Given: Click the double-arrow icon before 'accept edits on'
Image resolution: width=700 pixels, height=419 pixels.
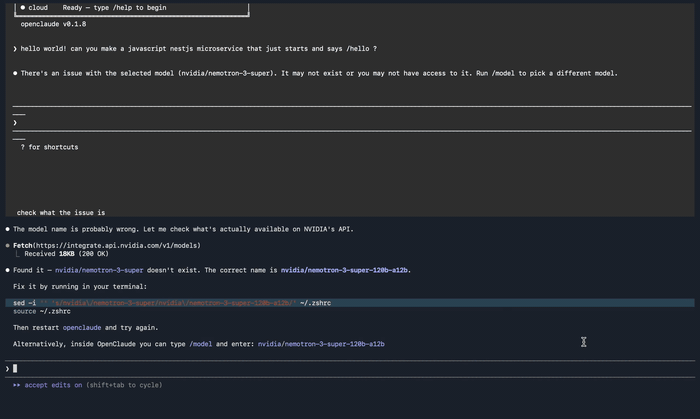Looking at the screenshot, I should (17, 385).
